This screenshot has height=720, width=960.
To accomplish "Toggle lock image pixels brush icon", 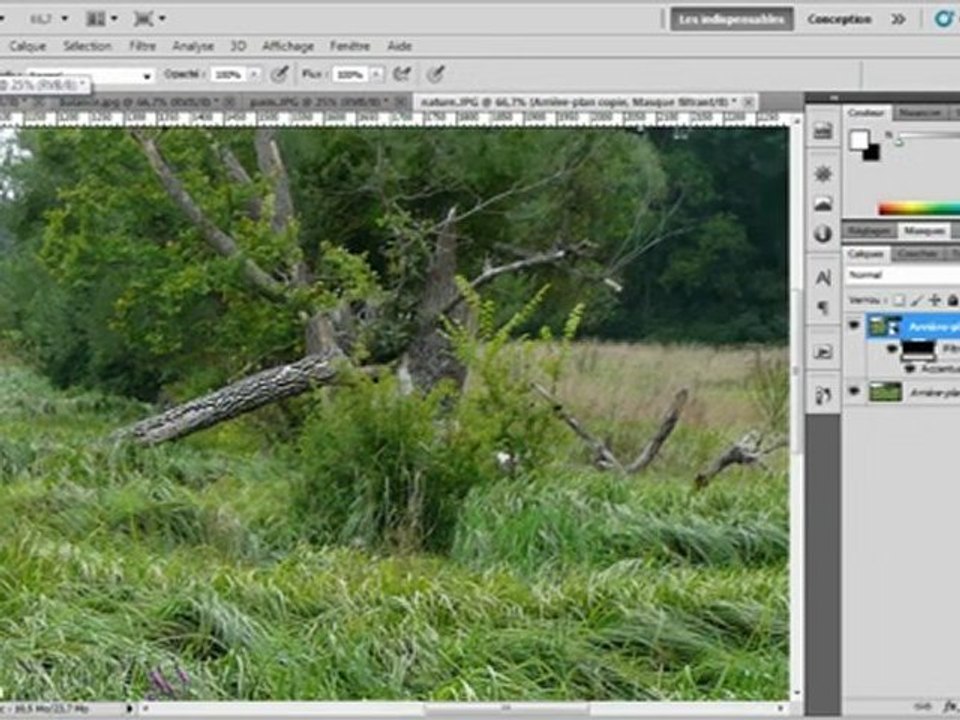I will tap(917, 300).
